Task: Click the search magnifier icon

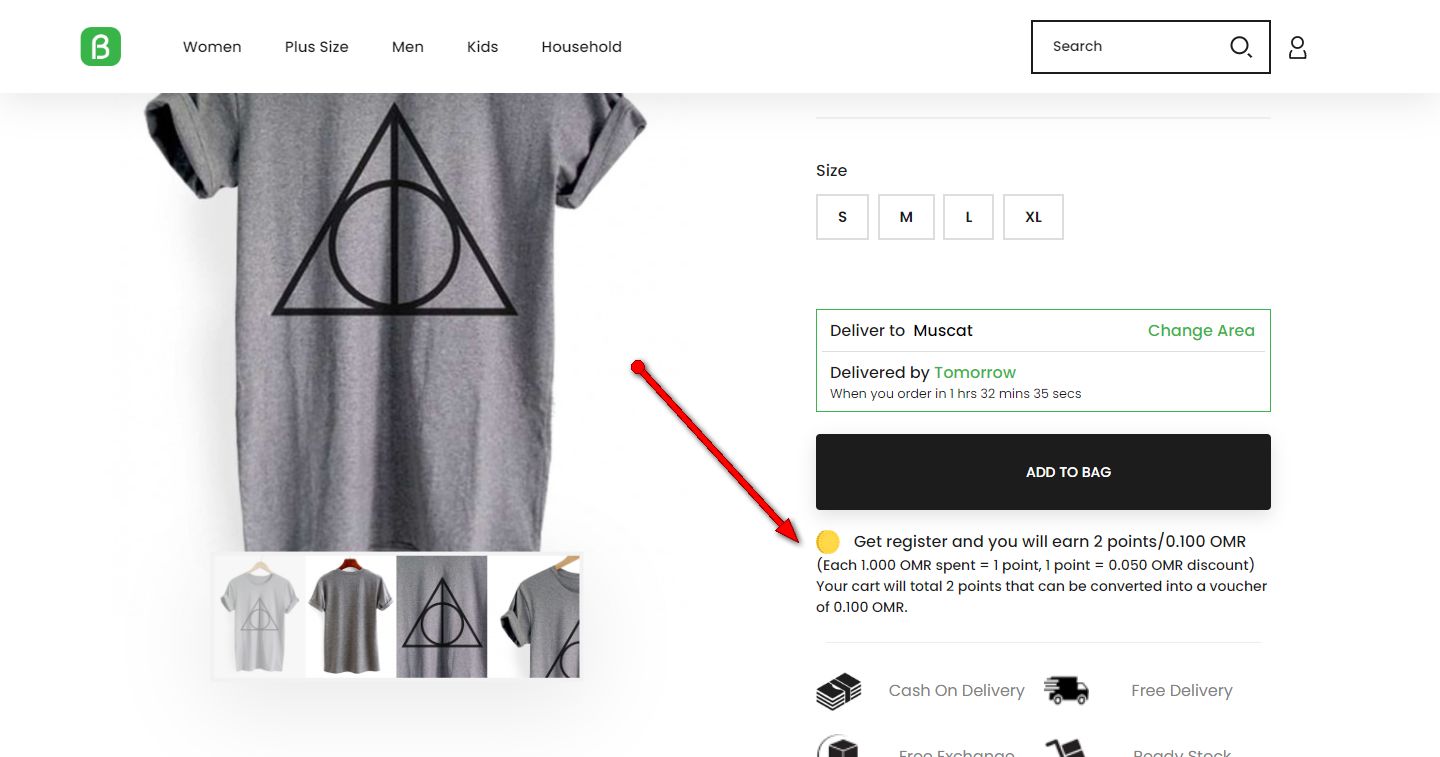Action: (1241, 47)
